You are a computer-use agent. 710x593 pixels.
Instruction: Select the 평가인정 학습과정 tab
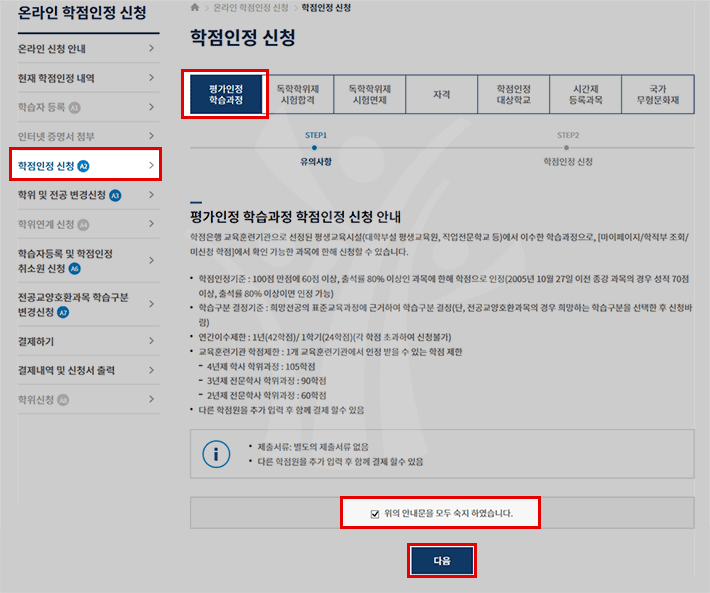tap(225, 95)
